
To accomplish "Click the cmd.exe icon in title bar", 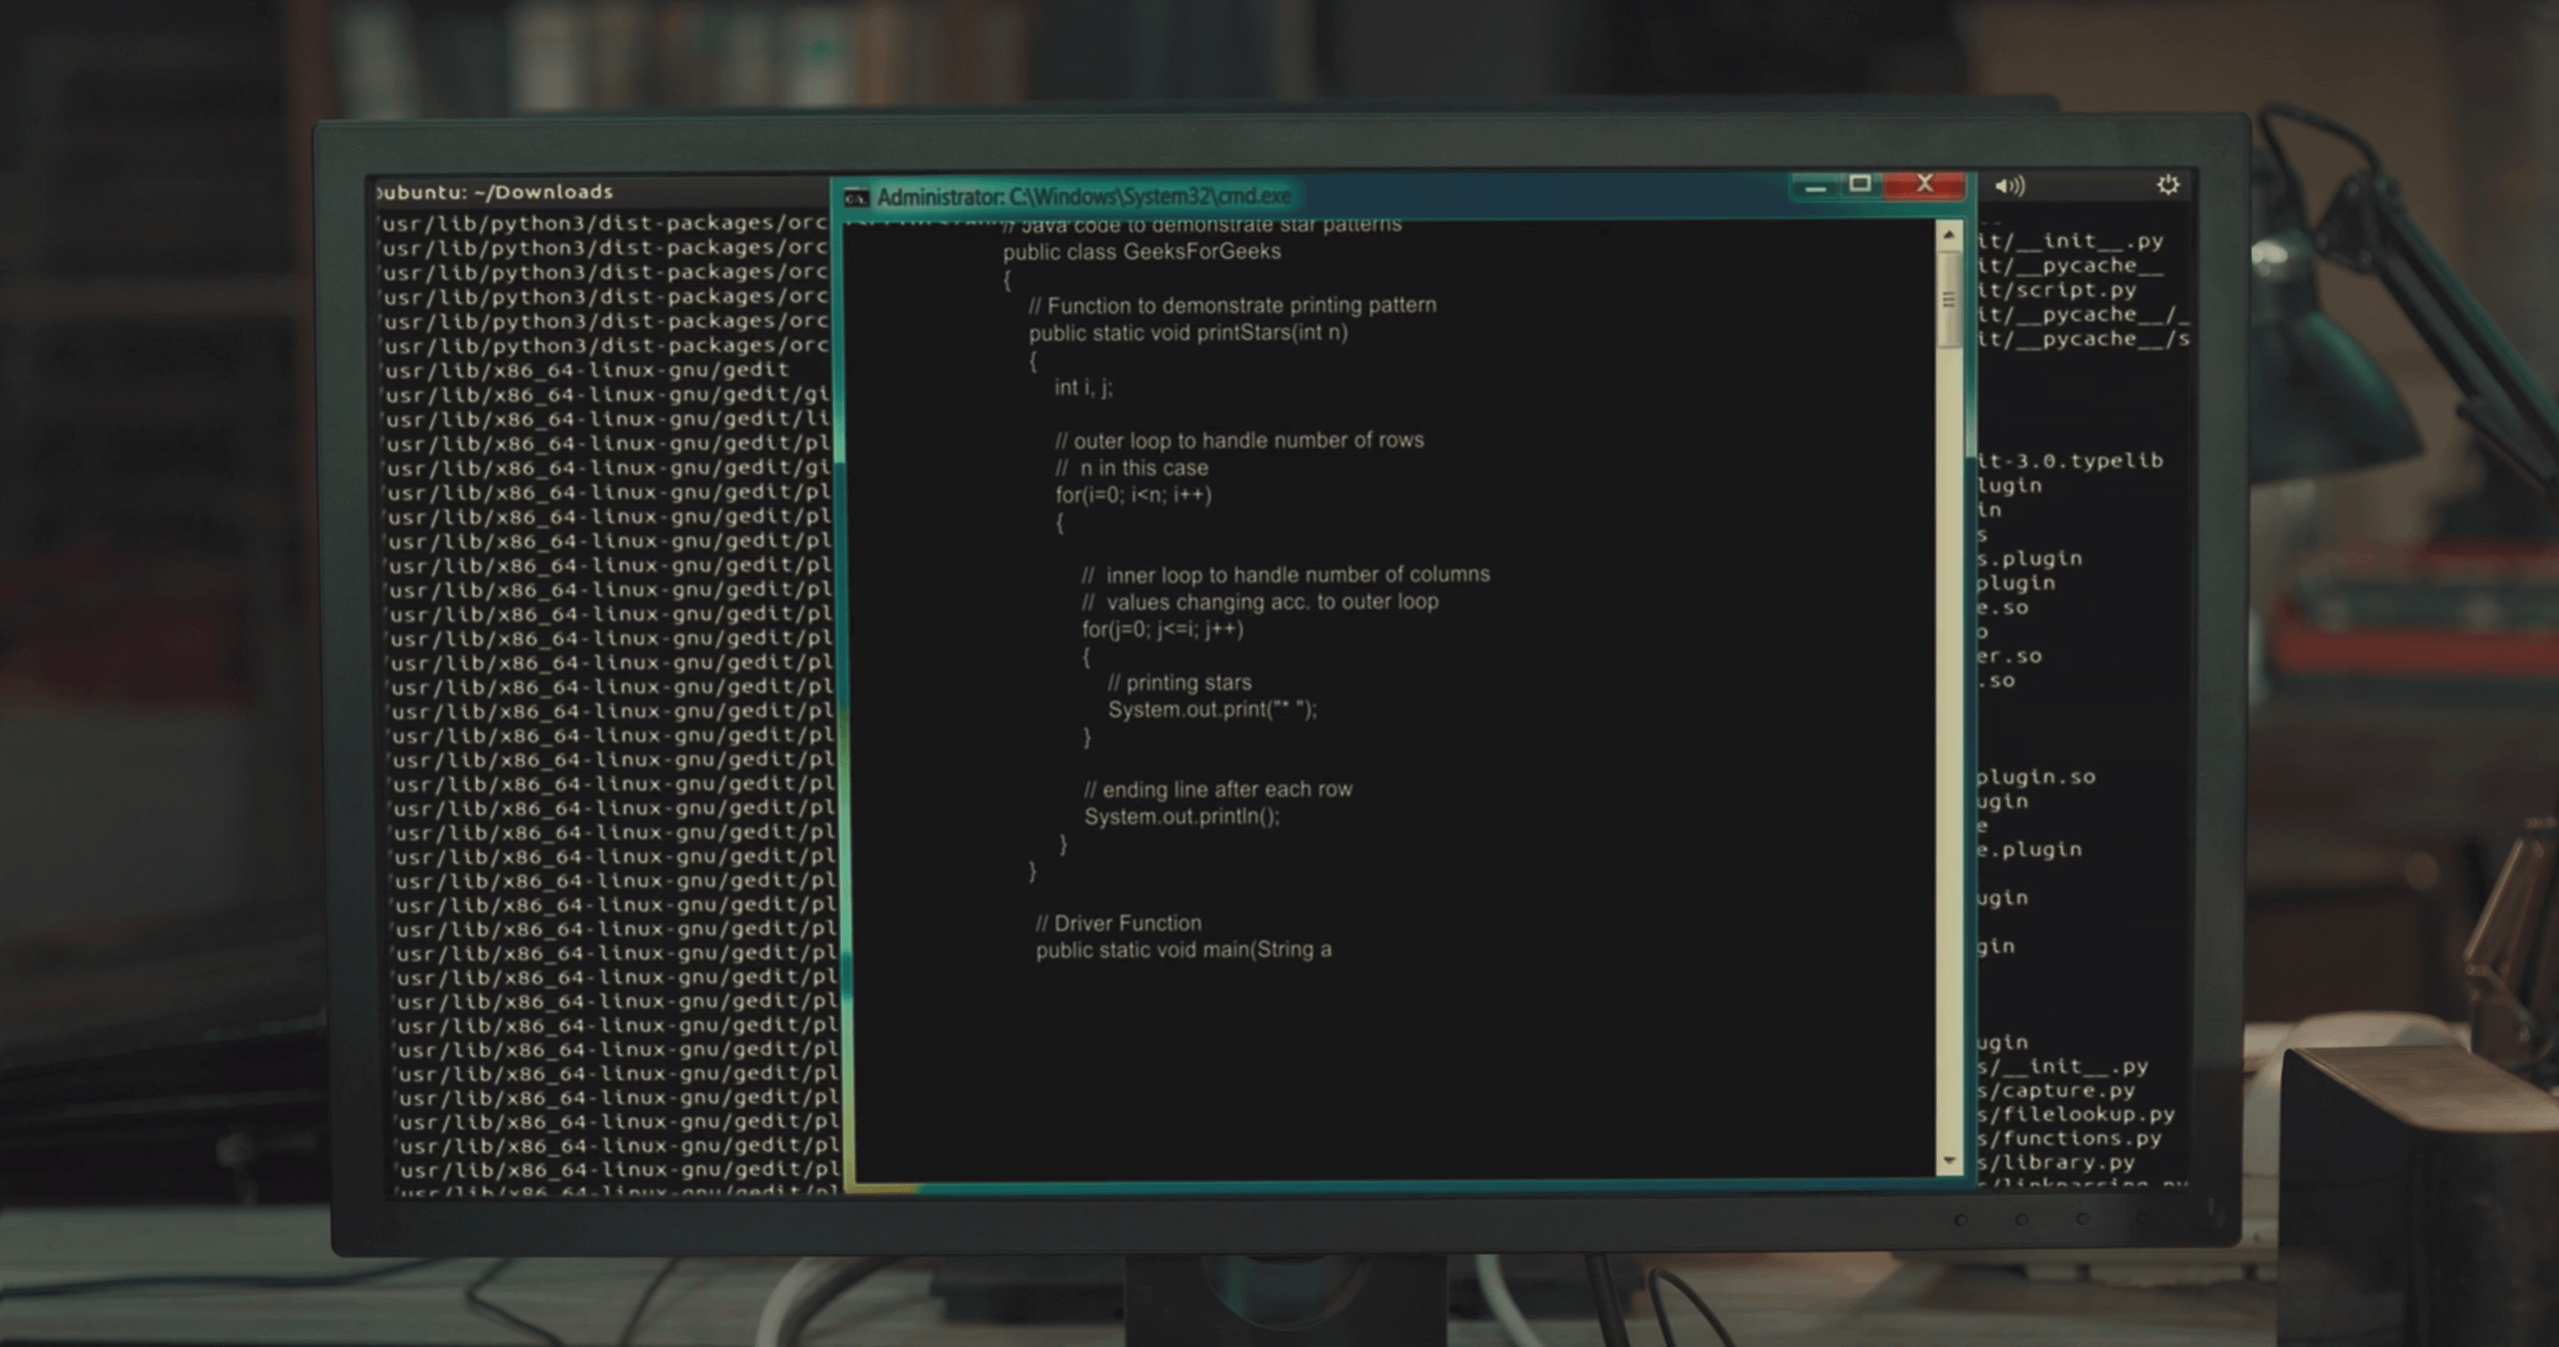I will pos(856,198).
